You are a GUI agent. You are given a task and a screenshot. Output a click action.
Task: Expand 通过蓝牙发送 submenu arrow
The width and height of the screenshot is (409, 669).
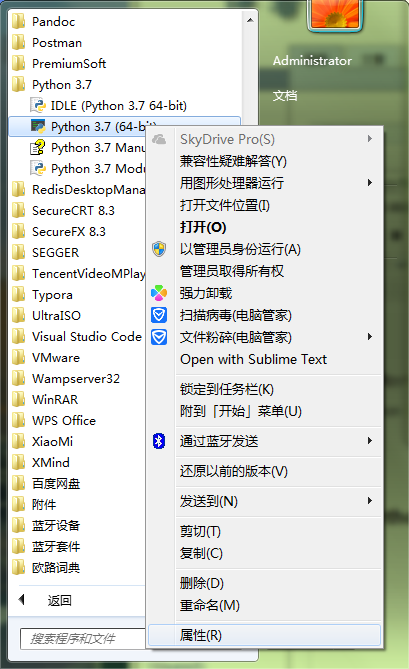370,440
